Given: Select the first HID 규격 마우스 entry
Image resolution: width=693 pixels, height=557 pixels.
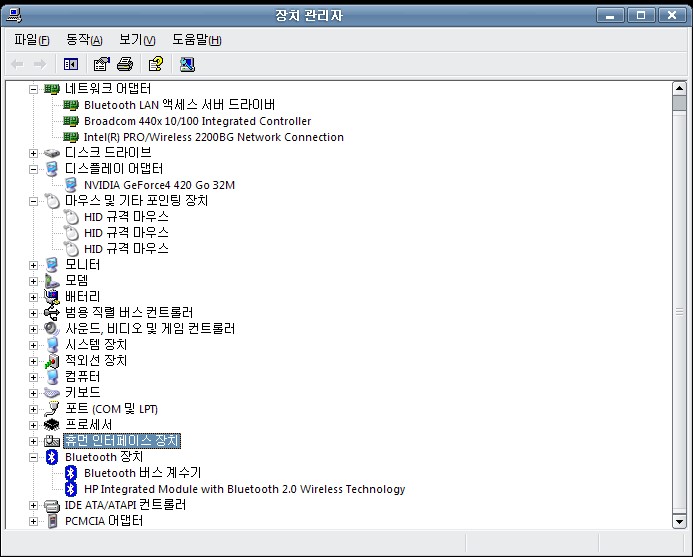Looking at the screenshot, I should pyautogui.click(x=126, y=217).
